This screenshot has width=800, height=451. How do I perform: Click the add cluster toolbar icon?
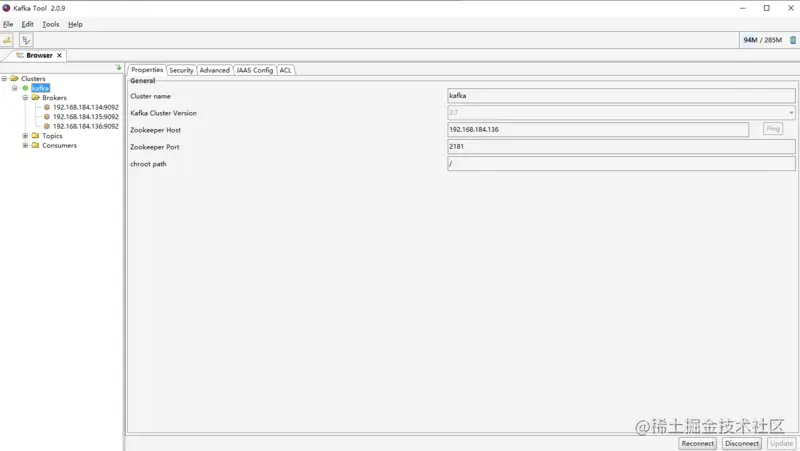[7, 40]
